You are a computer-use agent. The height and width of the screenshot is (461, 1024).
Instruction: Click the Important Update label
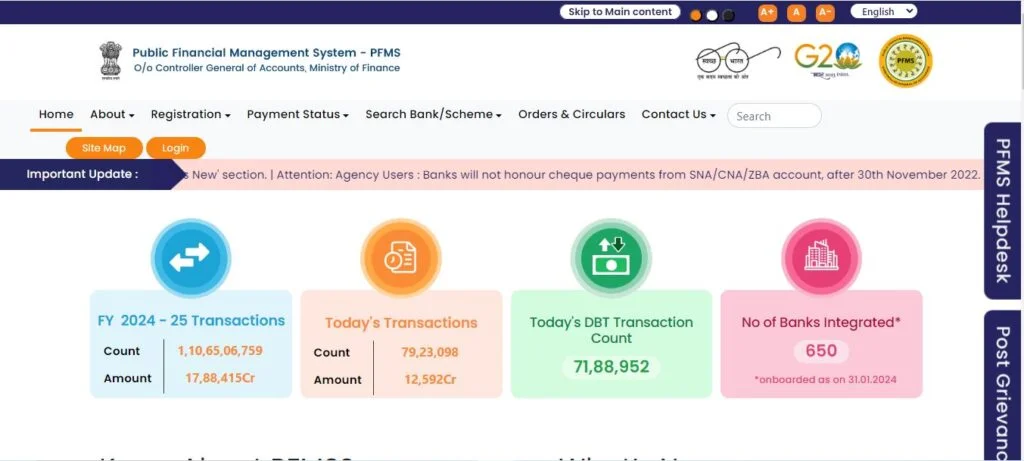pyautogui.click(x=82, y=174)
